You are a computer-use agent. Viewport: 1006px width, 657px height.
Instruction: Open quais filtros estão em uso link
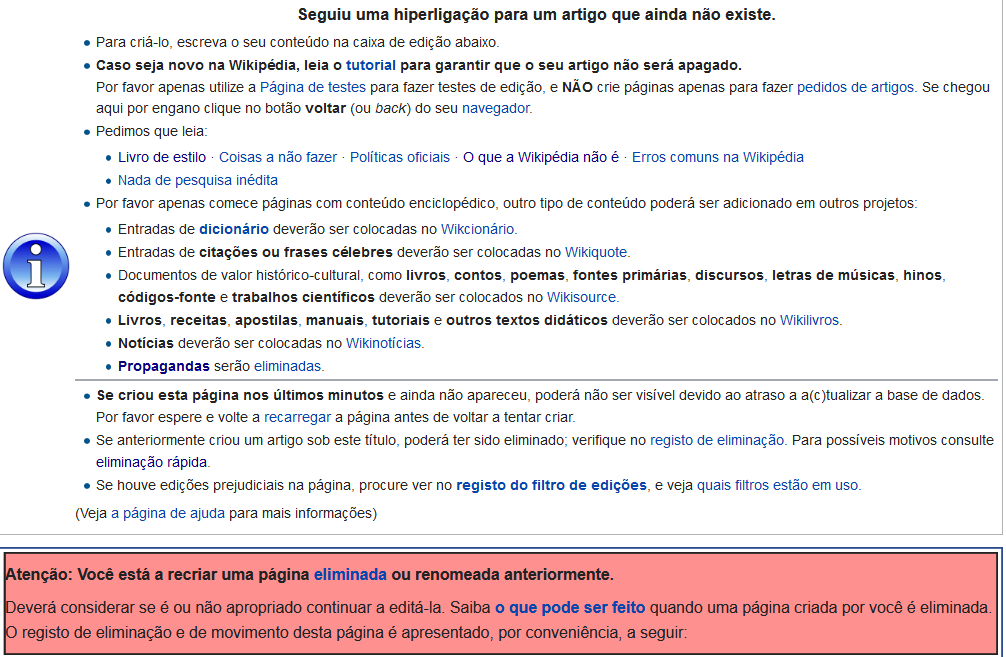(778, 485)
